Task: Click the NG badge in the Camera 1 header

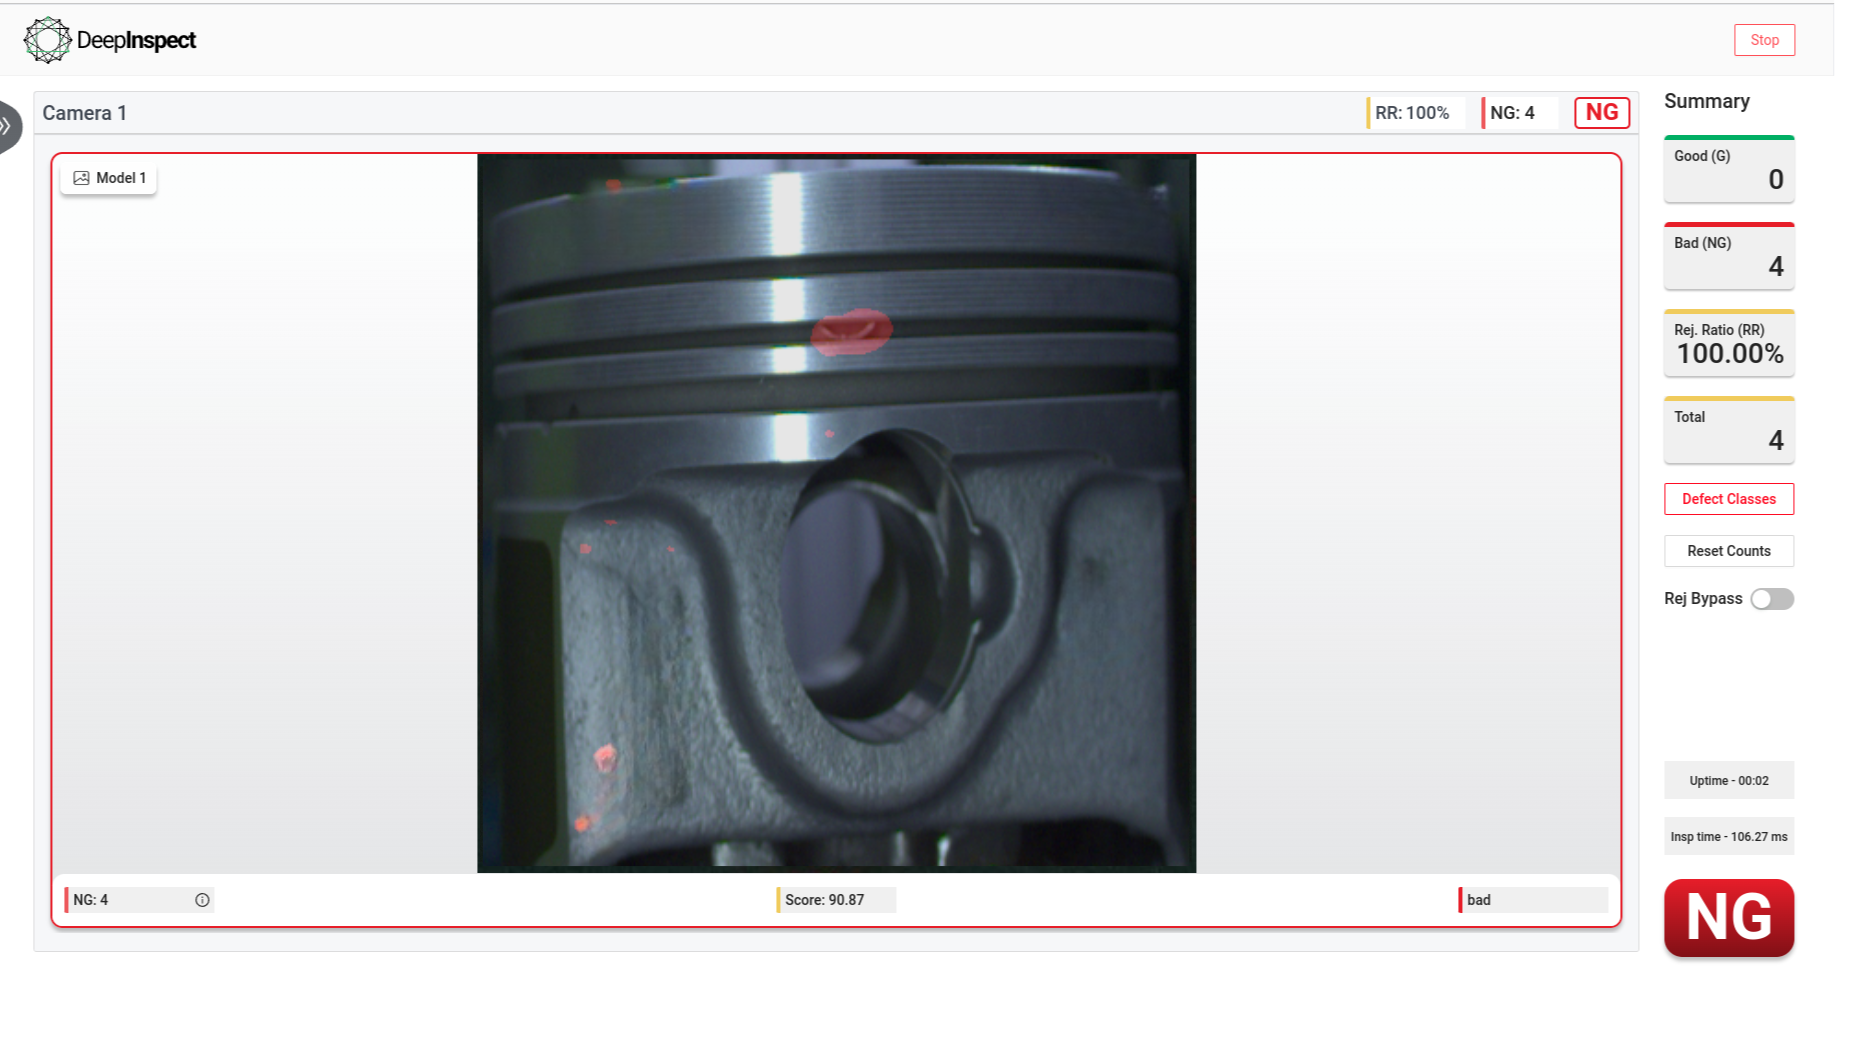Action: click(1601, 113)
